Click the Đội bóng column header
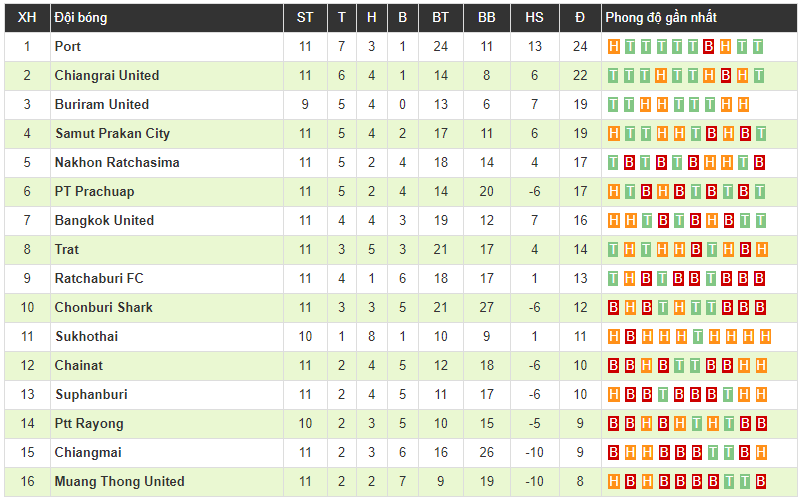Viewport: 802px width, 501px height. 81,17
